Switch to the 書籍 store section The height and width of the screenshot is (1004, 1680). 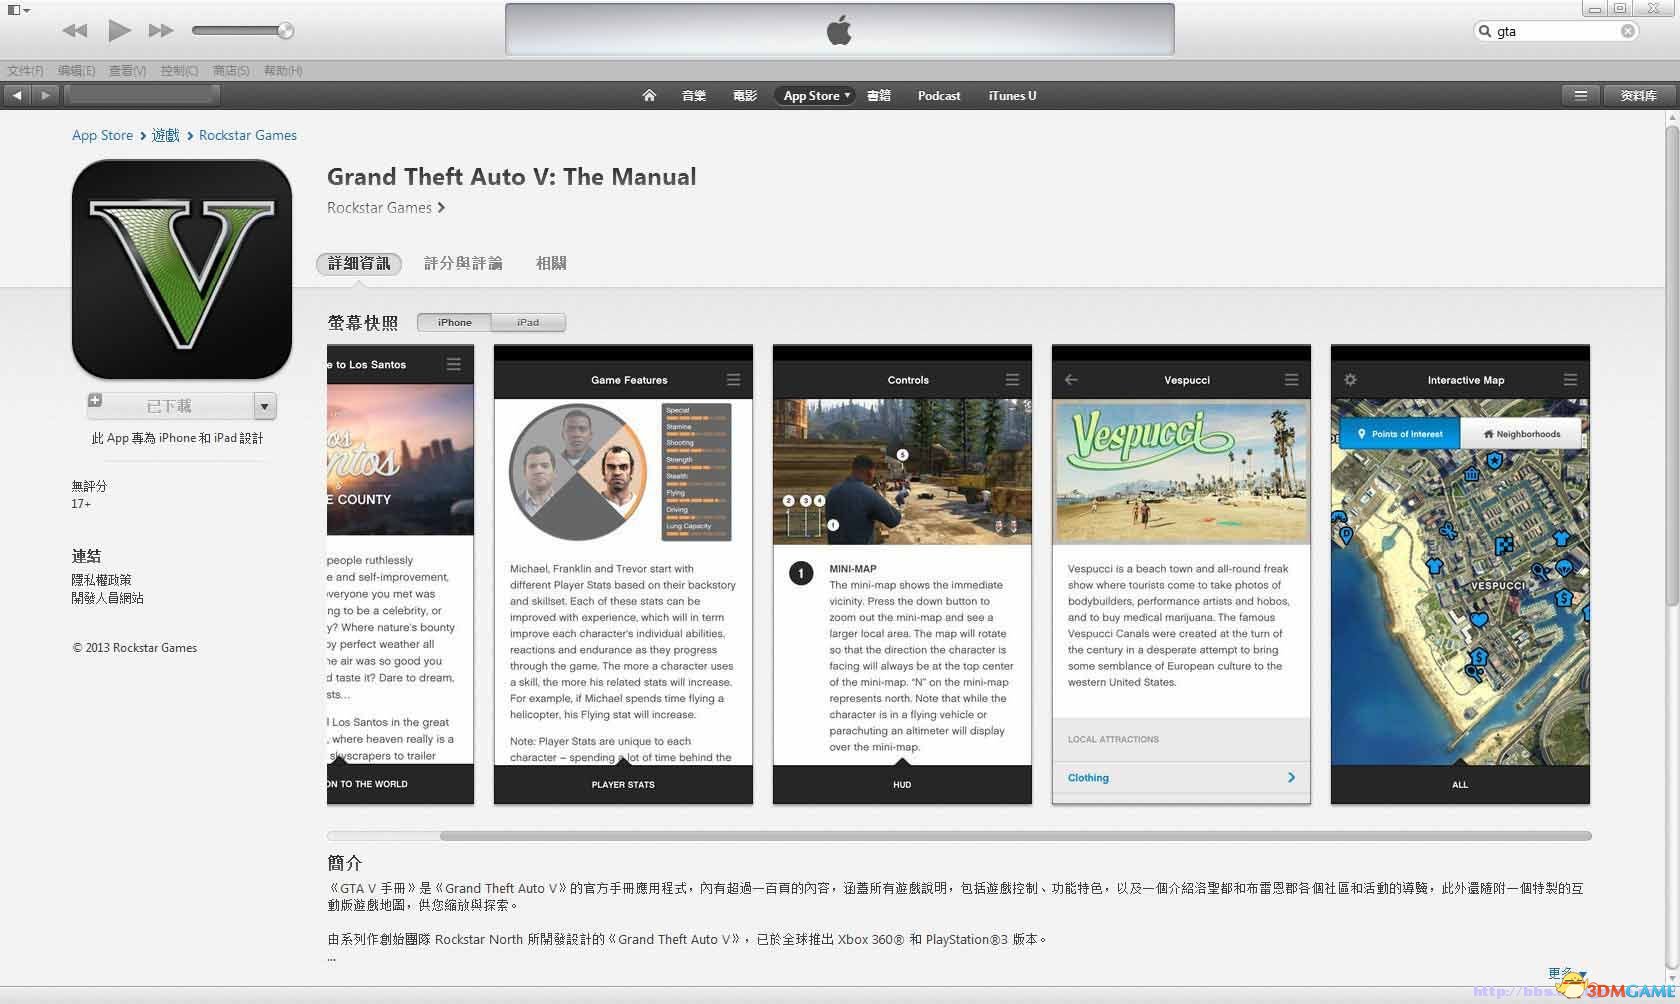pyautogui.click(x=879, y=96)
